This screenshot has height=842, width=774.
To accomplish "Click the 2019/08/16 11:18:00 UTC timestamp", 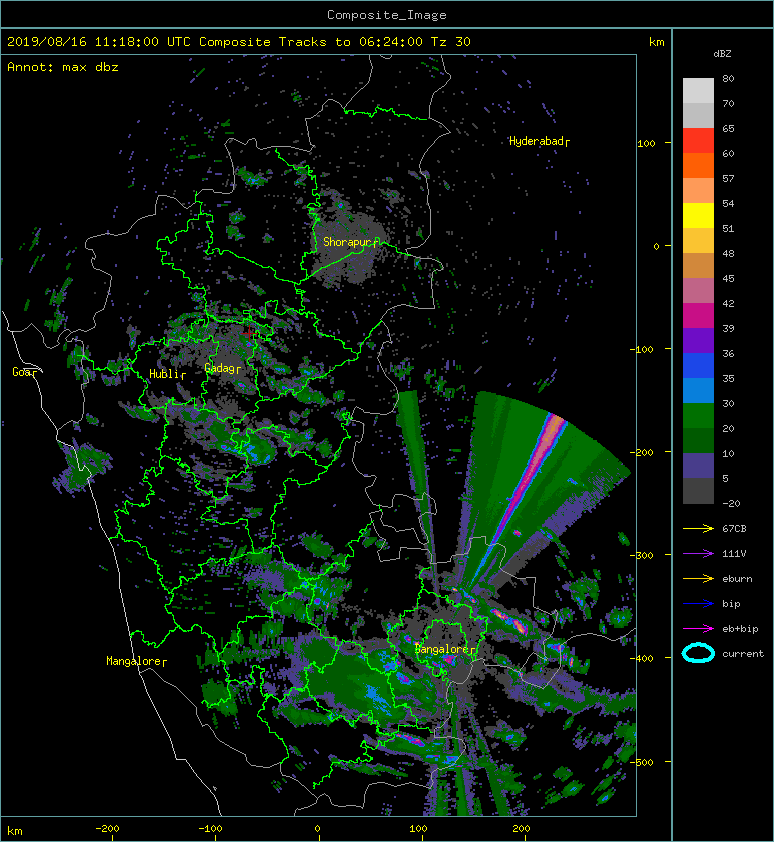I will 98,42.
